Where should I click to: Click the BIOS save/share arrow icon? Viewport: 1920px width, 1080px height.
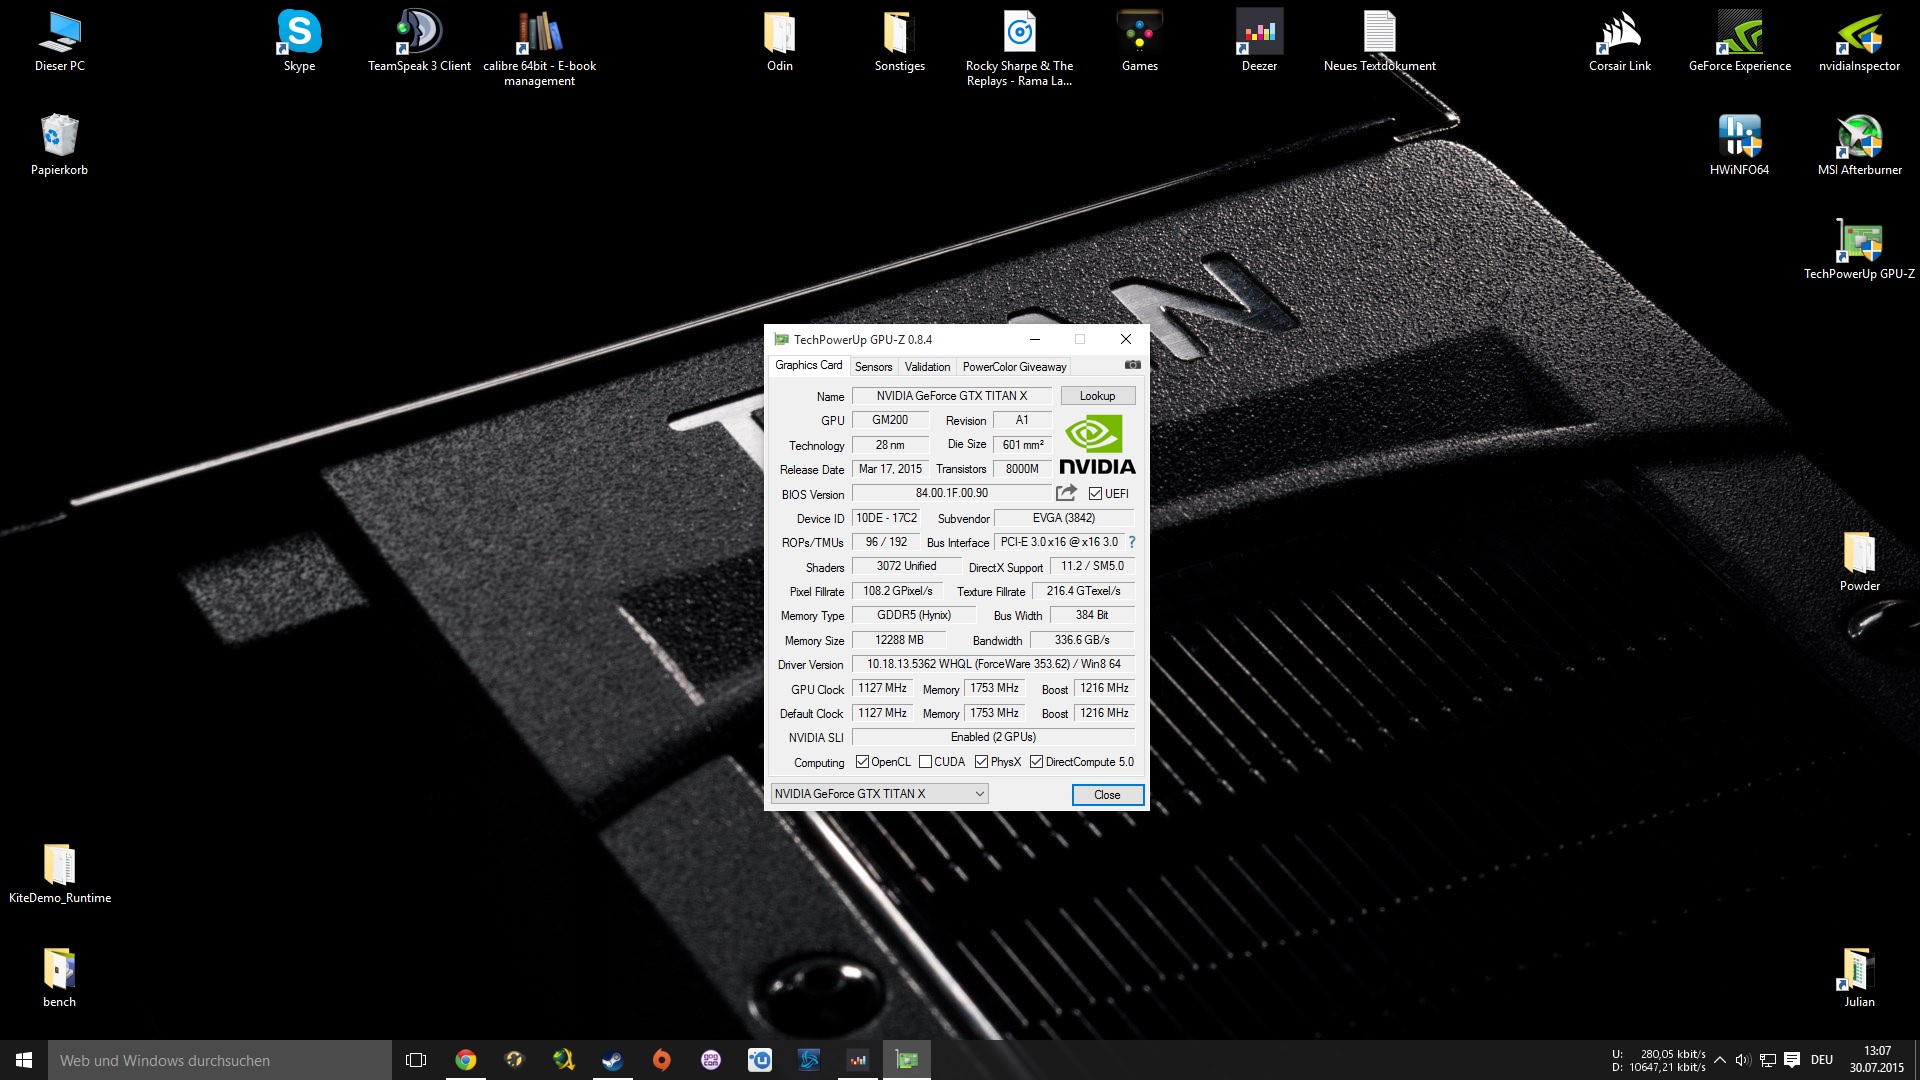[x=1066, y=493]
